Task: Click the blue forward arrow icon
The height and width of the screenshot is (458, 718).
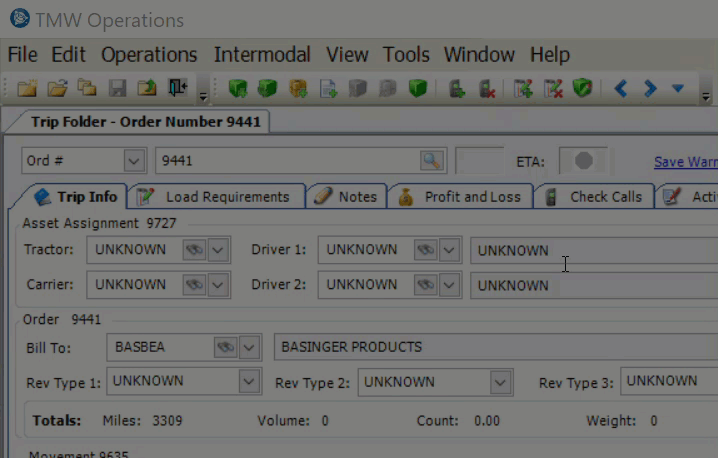Action: pos(649,88)
